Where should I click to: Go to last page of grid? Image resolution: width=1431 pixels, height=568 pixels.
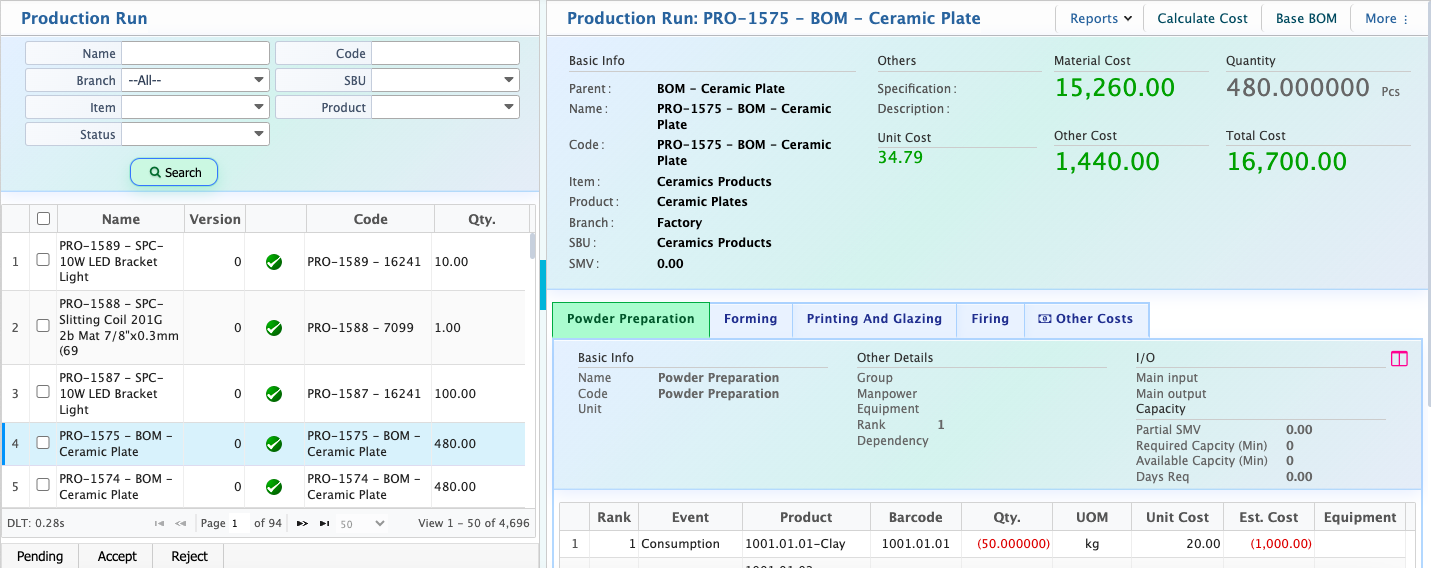(x=324, y=523)
